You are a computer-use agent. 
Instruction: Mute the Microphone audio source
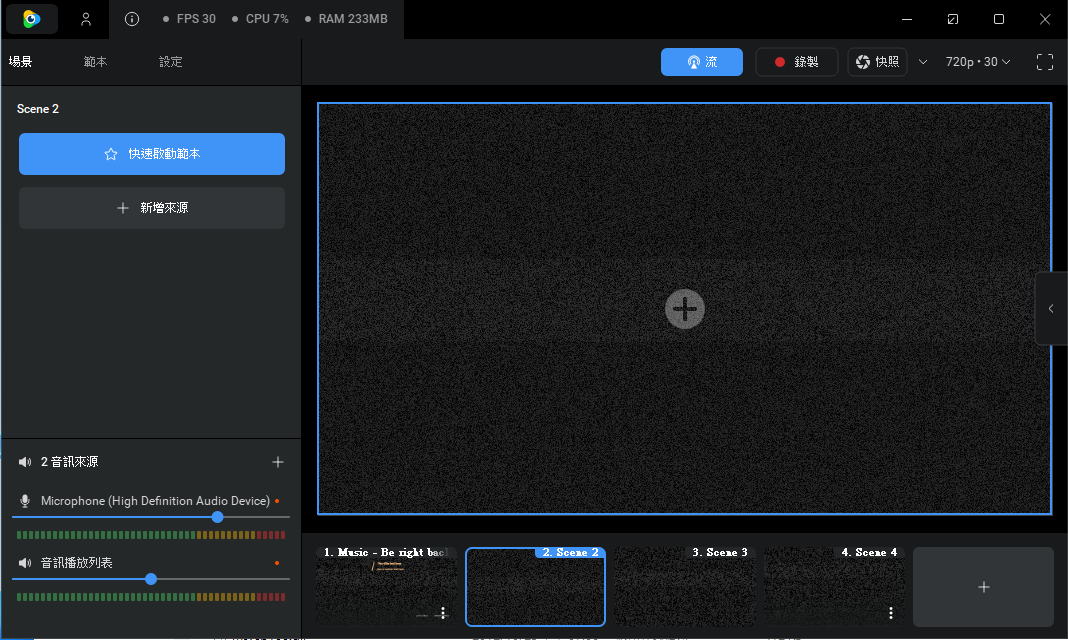click(25, 501)
